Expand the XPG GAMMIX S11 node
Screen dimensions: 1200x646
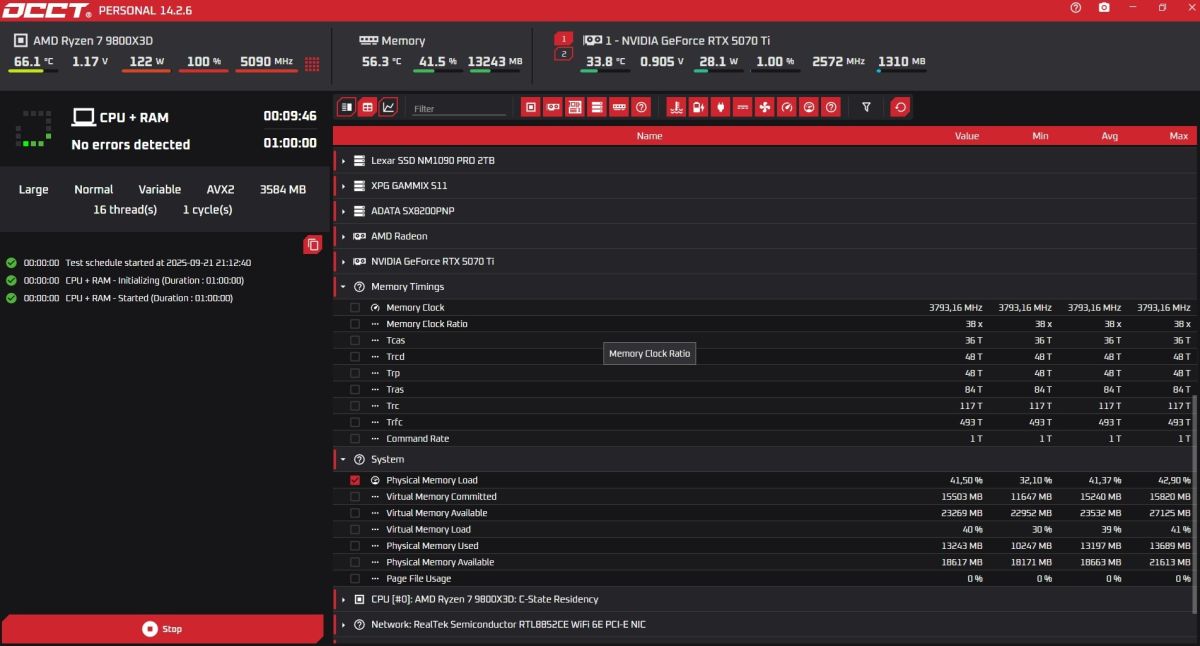[343, 186]
